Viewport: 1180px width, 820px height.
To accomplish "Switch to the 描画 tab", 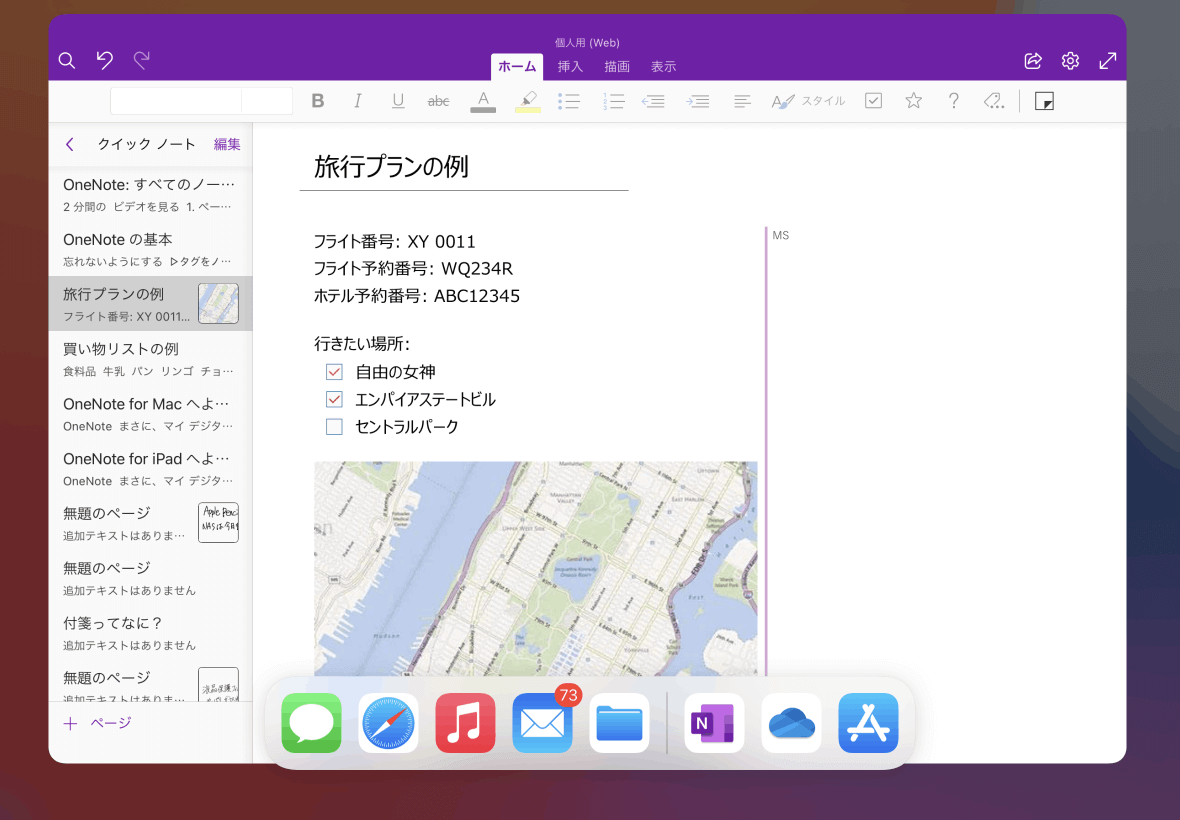I will 617,66.
